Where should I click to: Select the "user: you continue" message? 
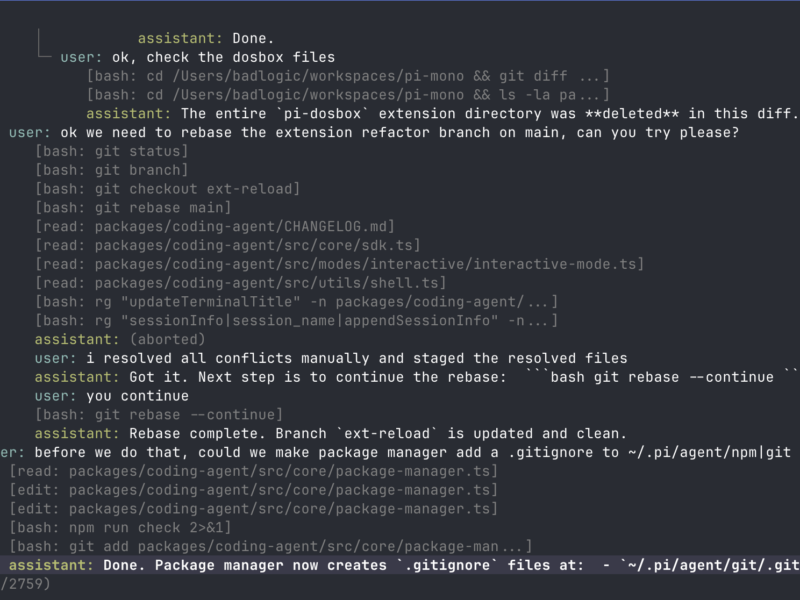coord(111,396)
